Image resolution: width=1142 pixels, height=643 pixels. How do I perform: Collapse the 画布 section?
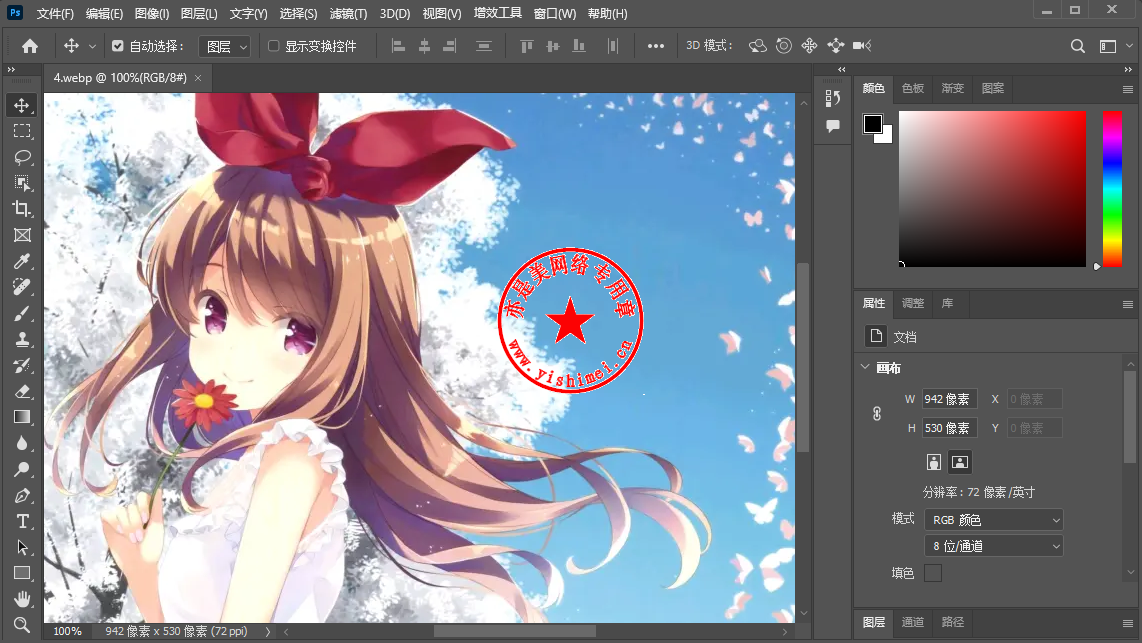pos(865,367)
